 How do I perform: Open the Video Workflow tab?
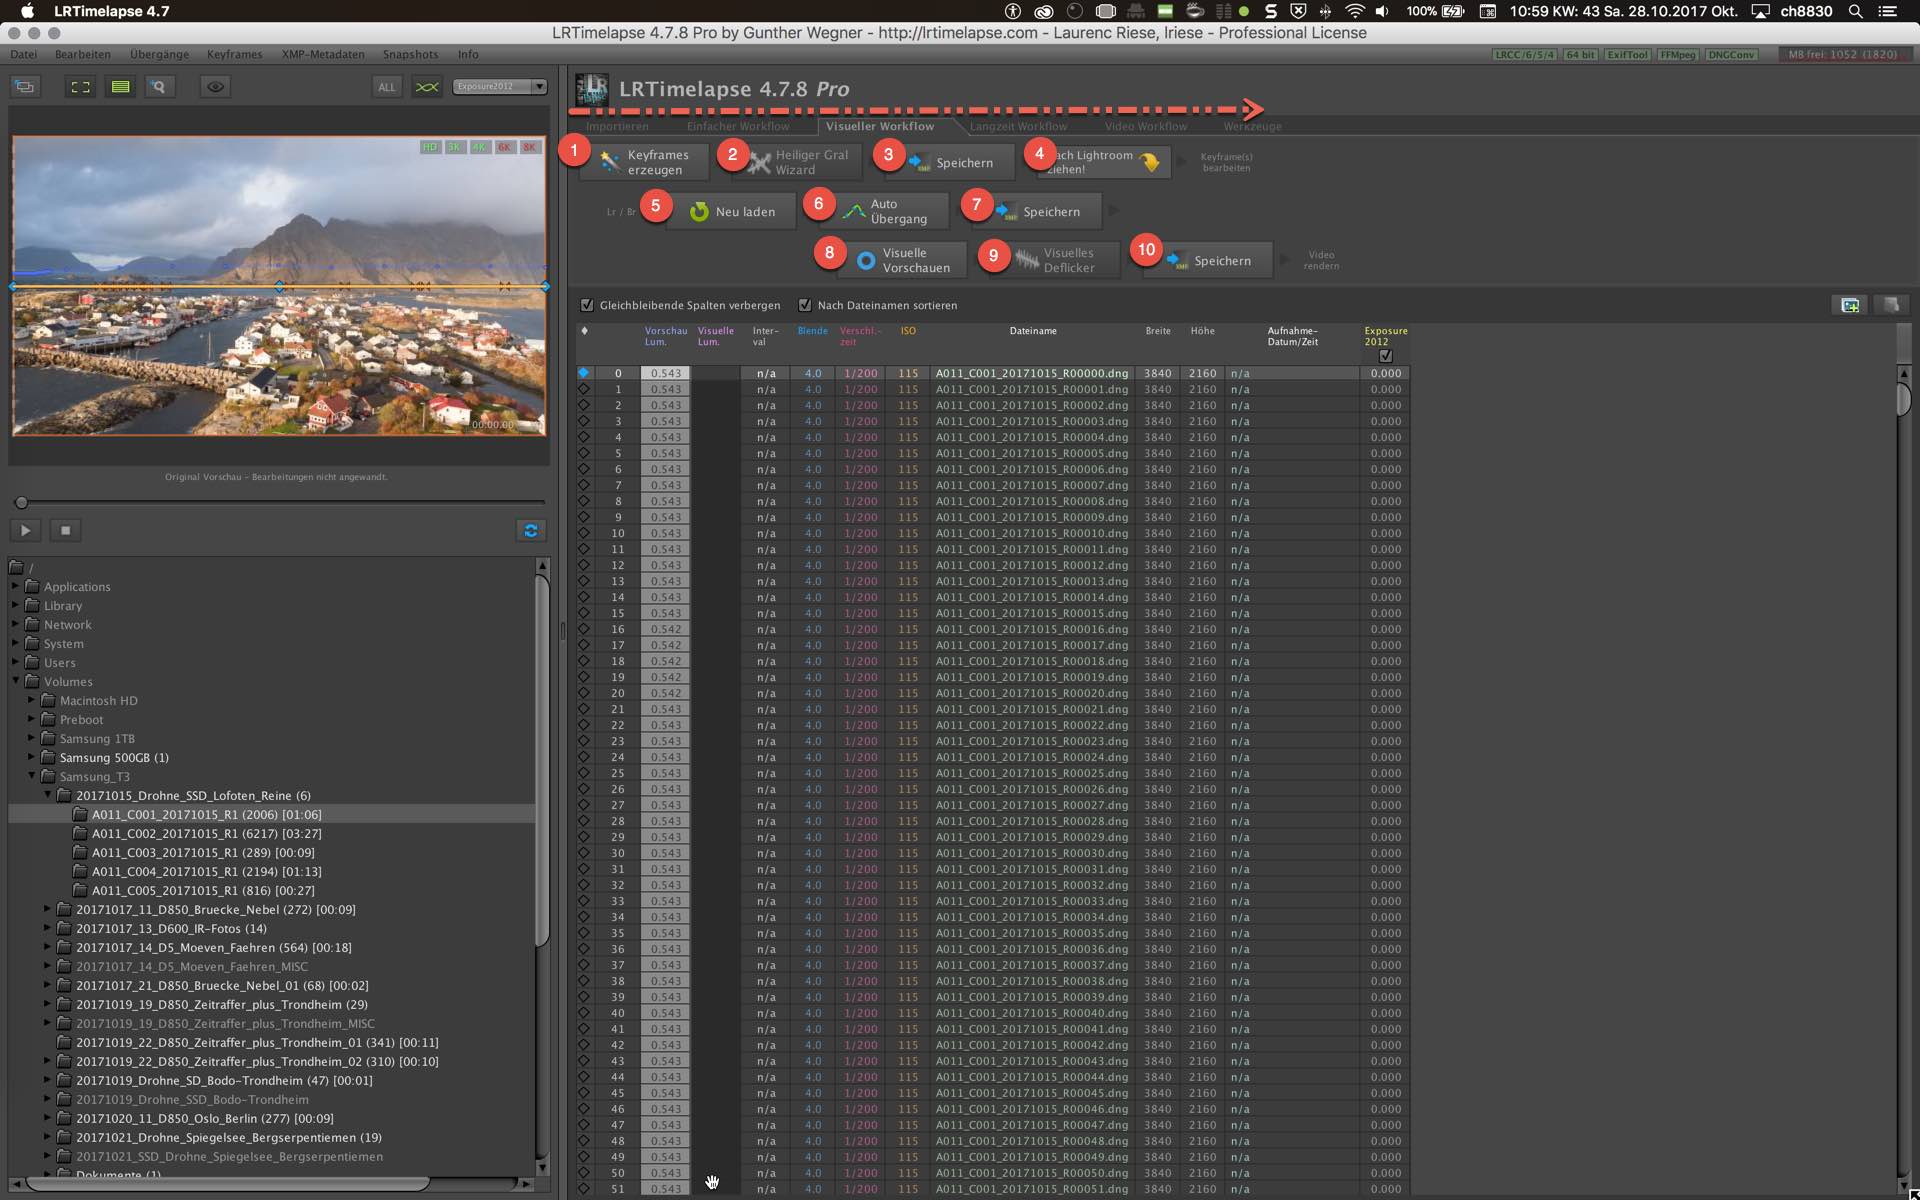click(x=1146, y=126)
